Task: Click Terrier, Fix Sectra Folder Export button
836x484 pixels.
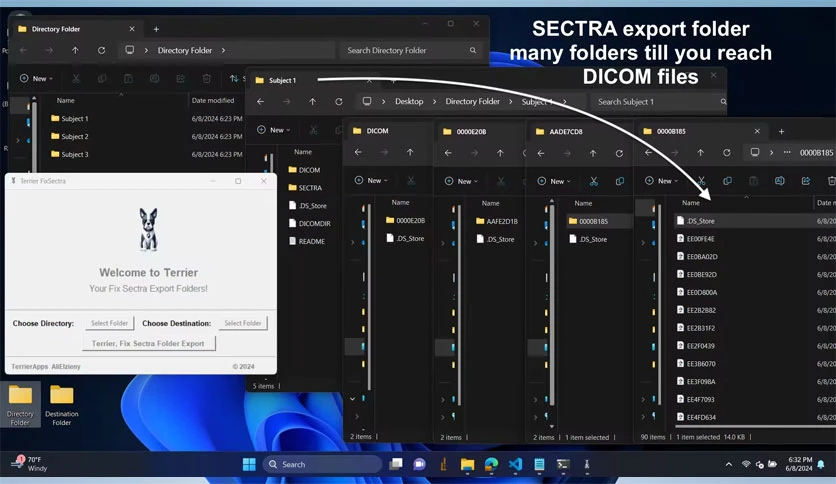Action: pos(148,343)
